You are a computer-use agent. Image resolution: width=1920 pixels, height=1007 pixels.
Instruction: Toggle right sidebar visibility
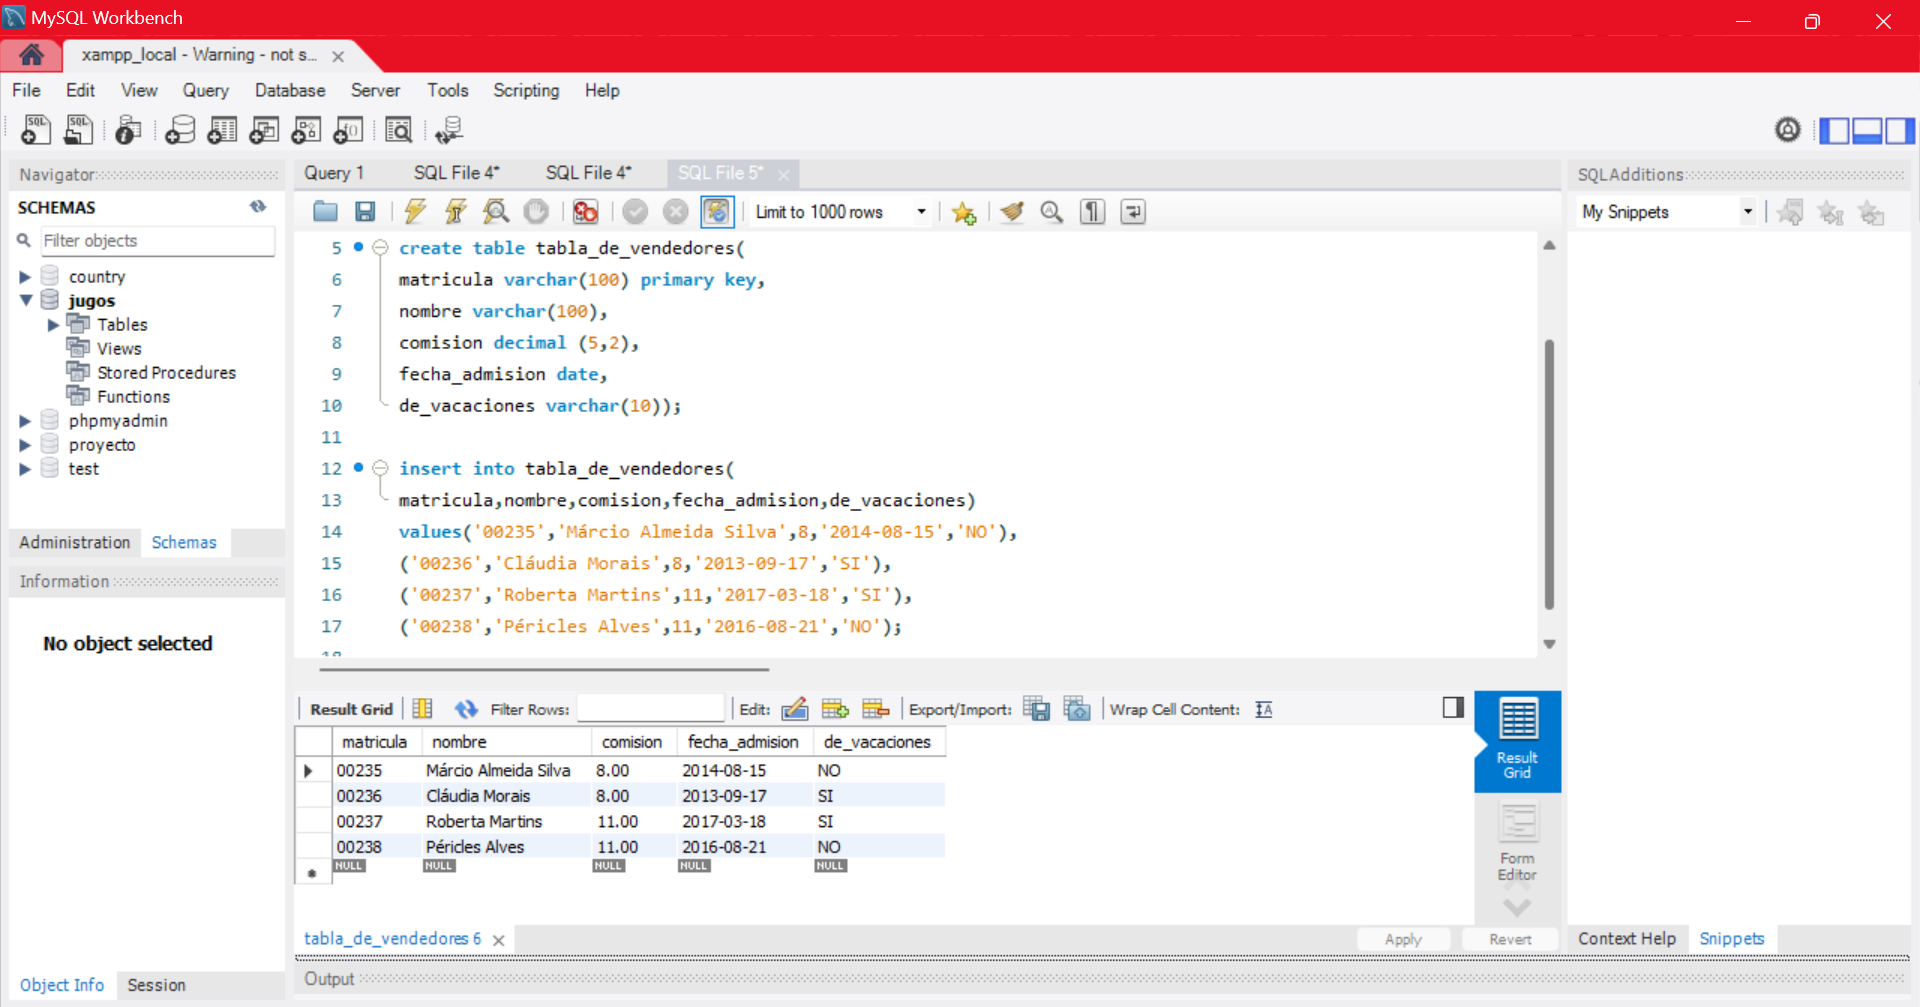tap(1900, 130)
